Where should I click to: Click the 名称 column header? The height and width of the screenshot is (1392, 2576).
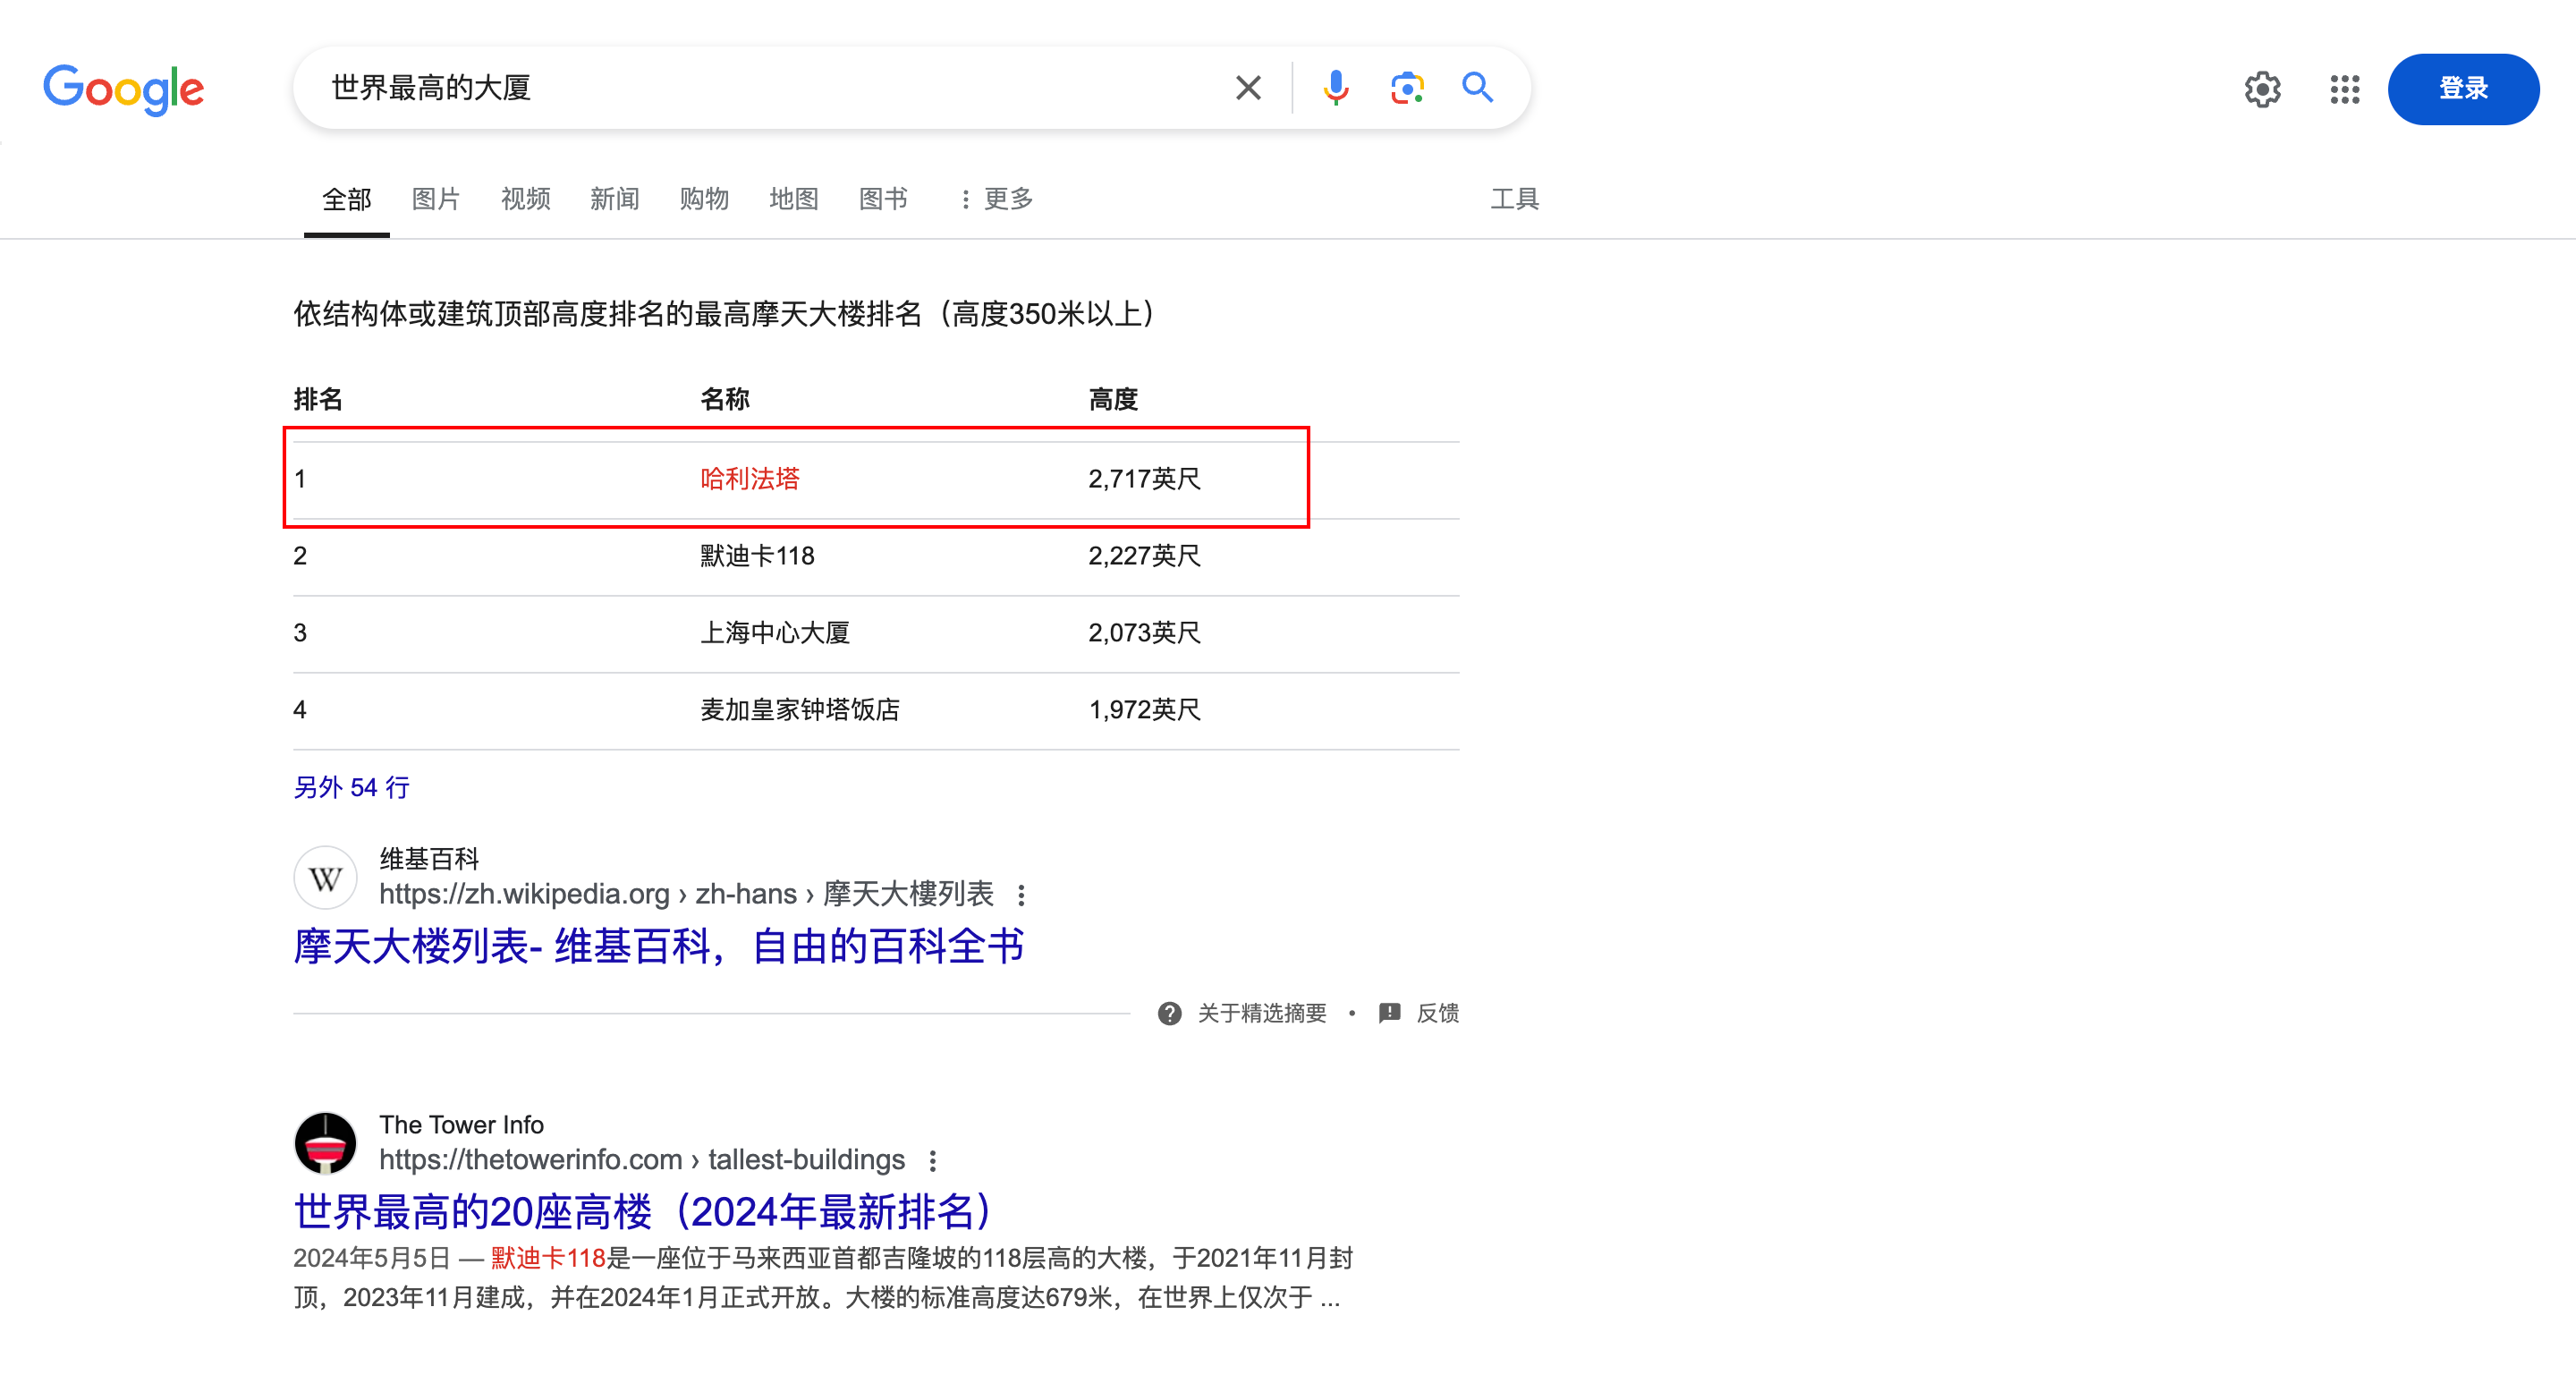[x=725, y=400]
